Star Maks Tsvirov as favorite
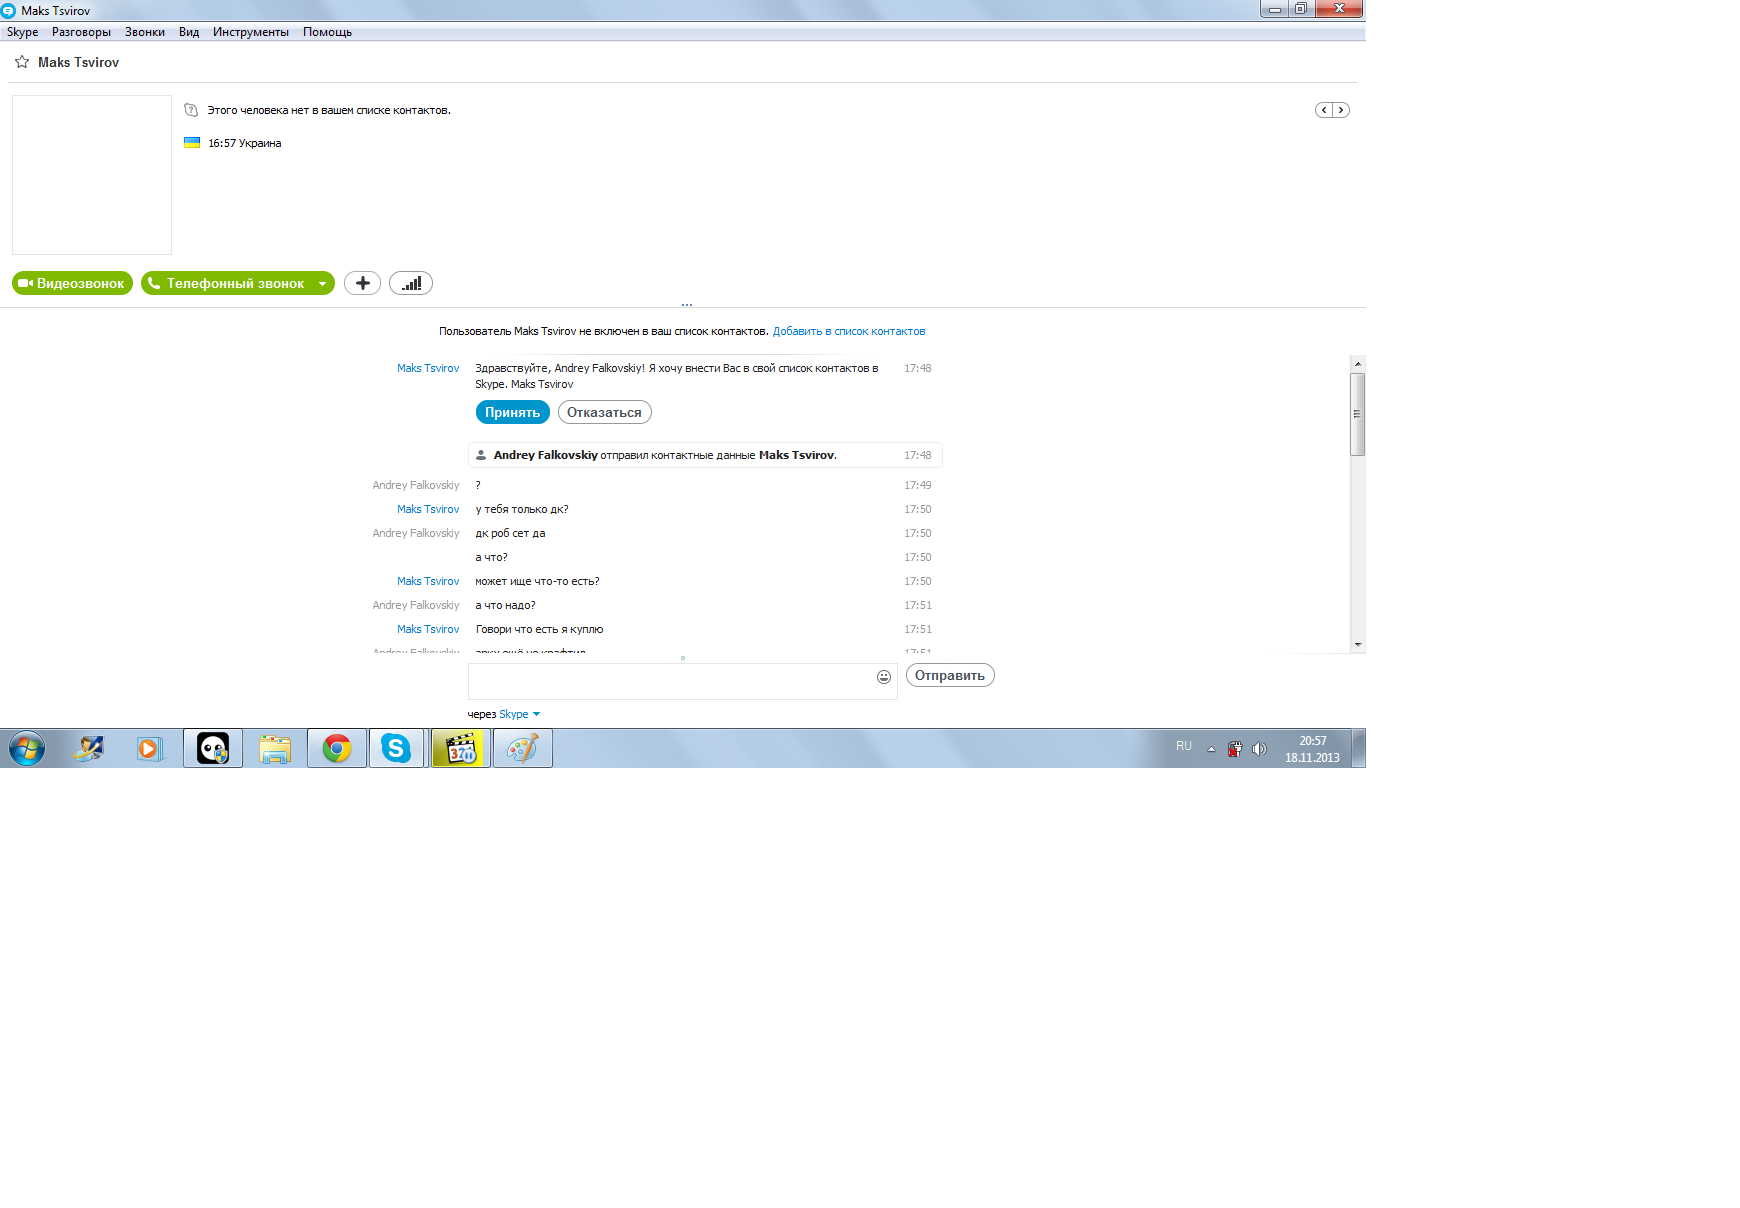Viewport: 1740px width, 1208px height. click(22, 62)
